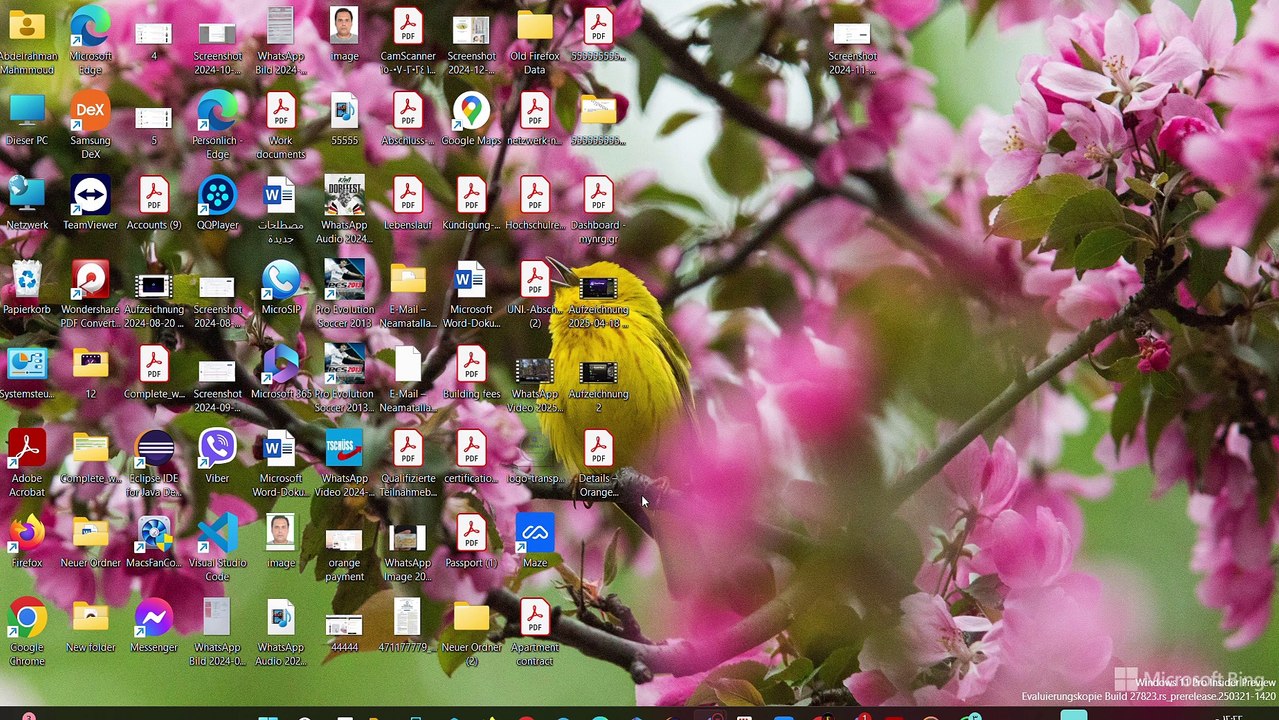1279x720 pixels.
Task: Open the Google Maps shortcut
Action: pos(471,119)
